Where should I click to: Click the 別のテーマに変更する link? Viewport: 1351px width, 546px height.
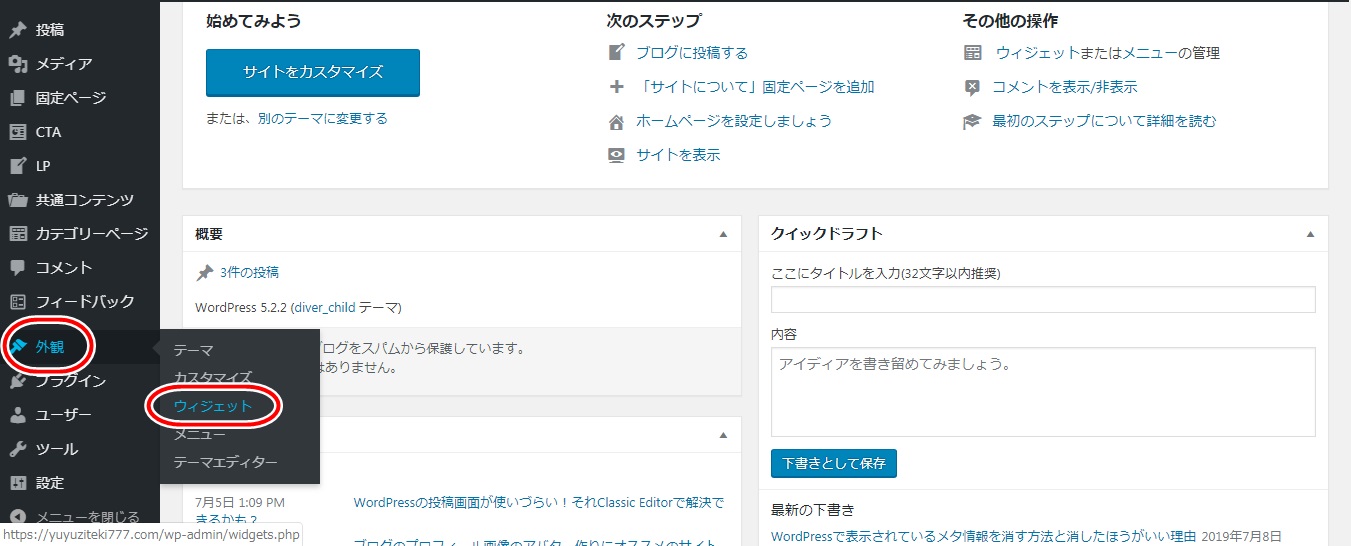[322, 118]
